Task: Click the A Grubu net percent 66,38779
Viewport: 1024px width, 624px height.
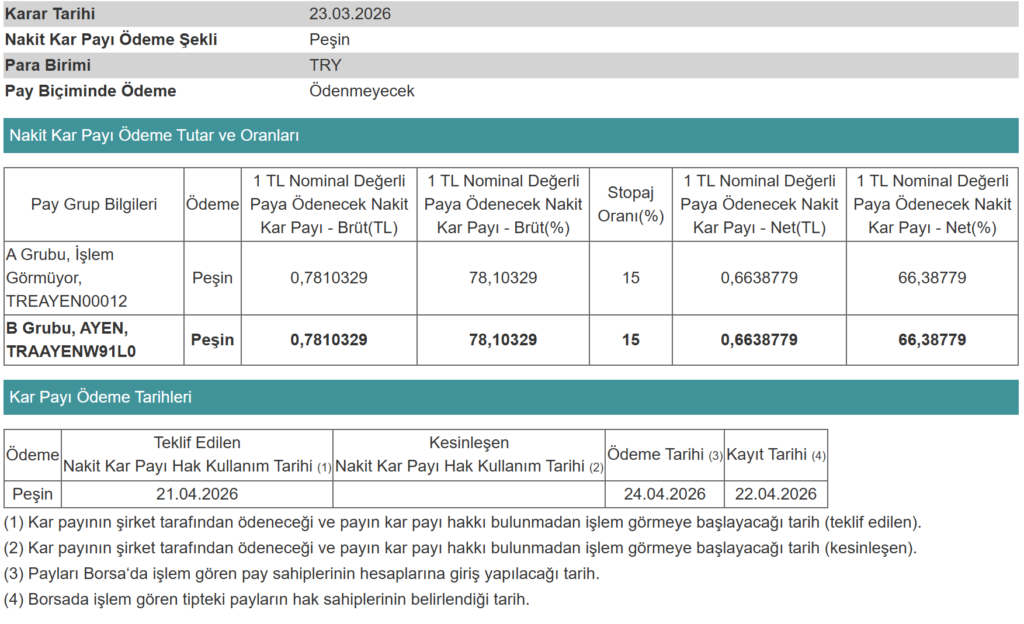Action: [x=932, y=277]
